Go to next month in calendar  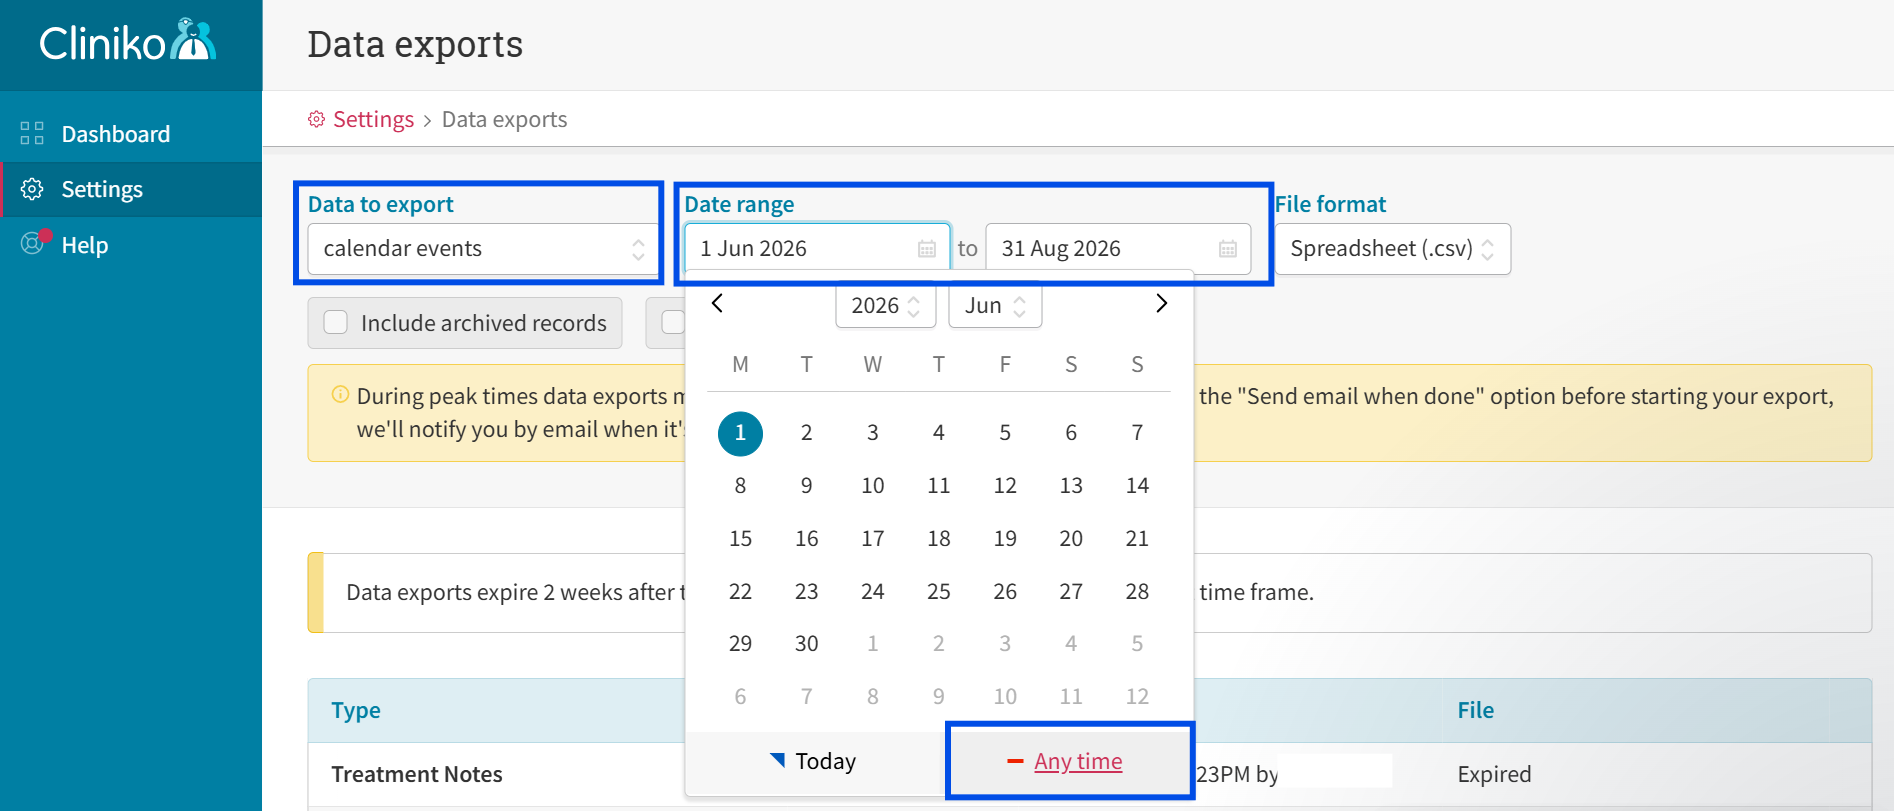coord(1161,303)
